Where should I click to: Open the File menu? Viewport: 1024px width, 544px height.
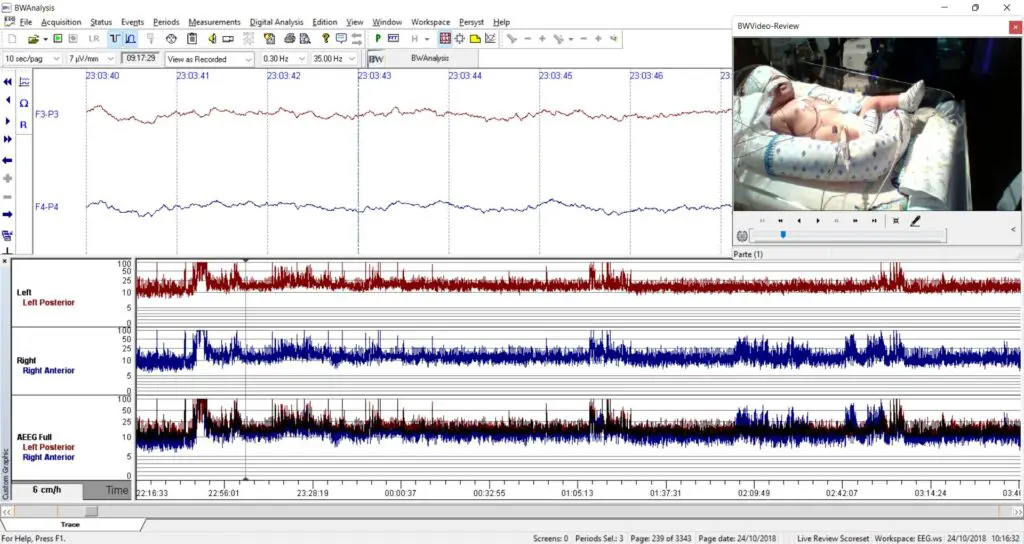26,22
